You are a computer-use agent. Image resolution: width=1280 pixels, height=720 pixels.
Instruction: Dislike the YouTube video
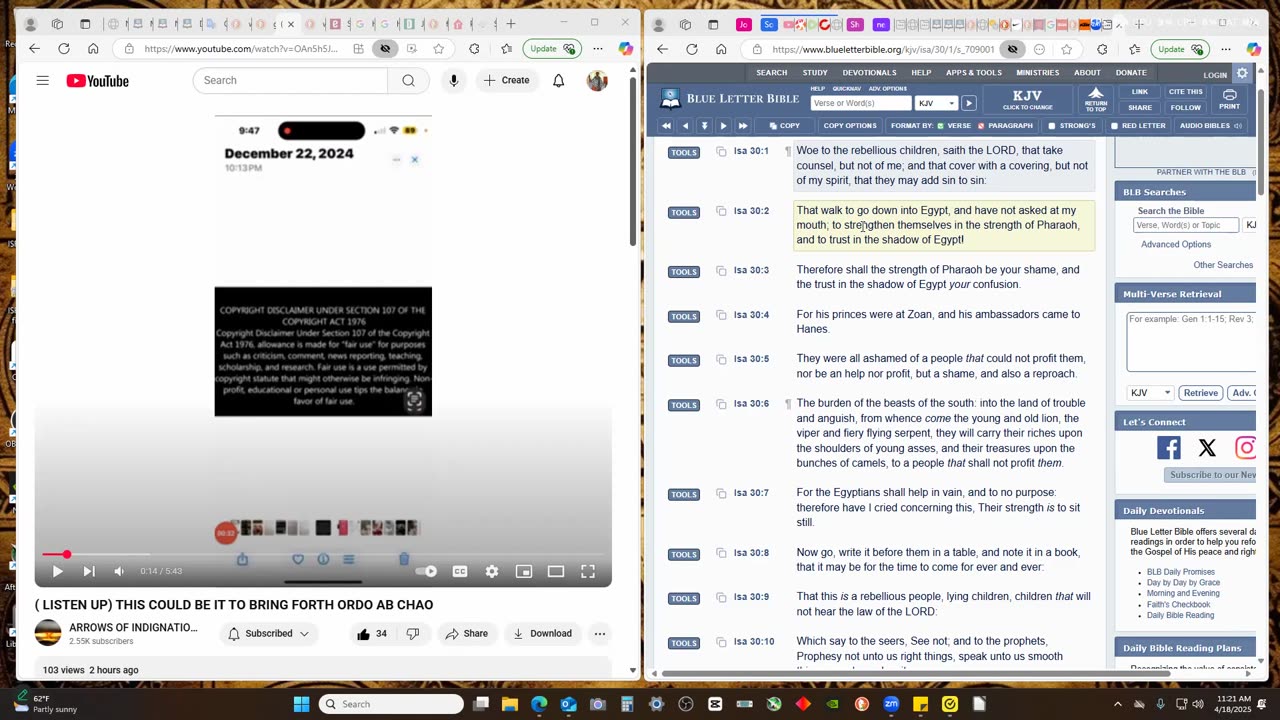click(412, 633)
